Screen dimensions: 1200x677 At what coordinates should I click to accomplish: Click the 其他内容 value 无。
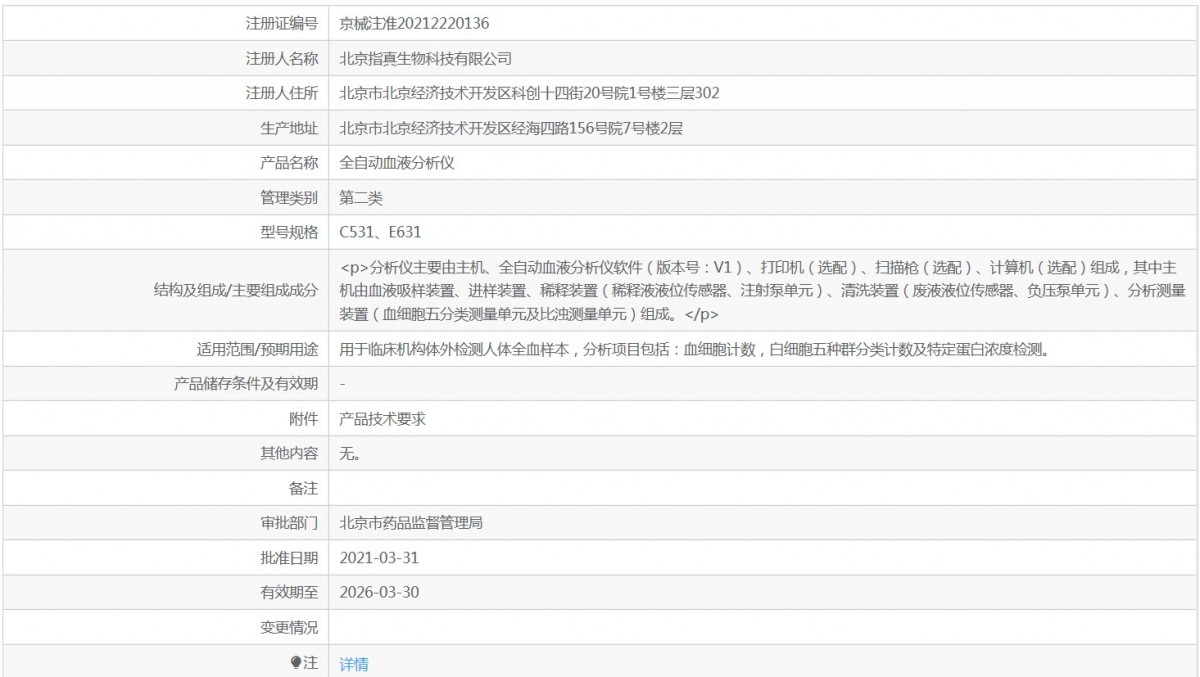350,454
